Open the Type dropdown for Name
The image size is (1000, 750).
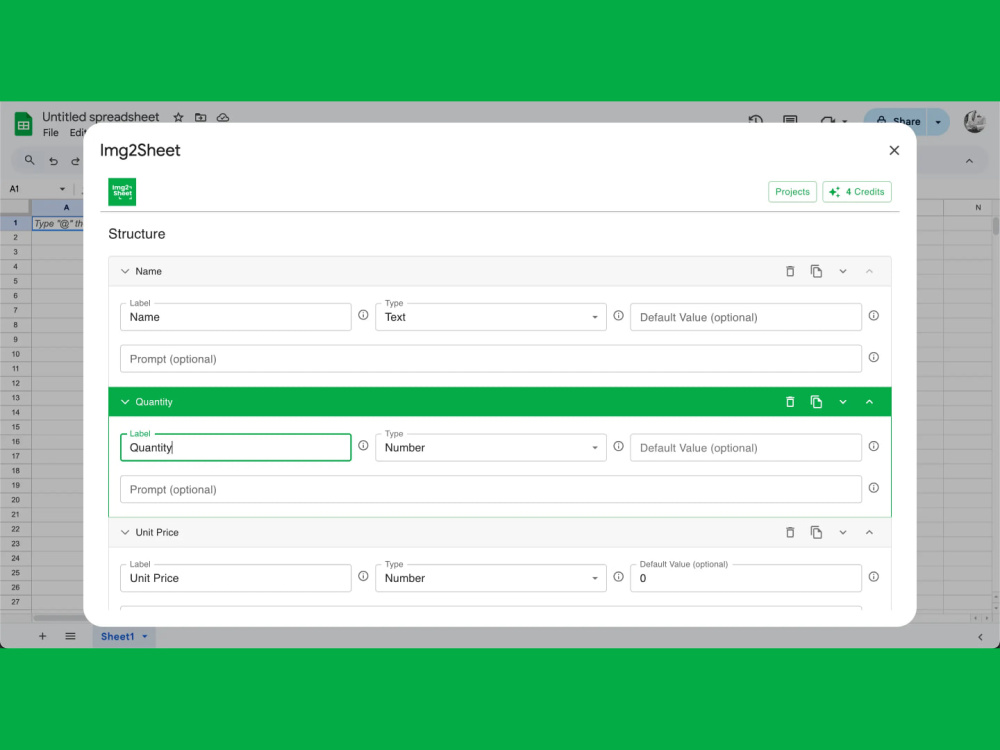point(490,317)
